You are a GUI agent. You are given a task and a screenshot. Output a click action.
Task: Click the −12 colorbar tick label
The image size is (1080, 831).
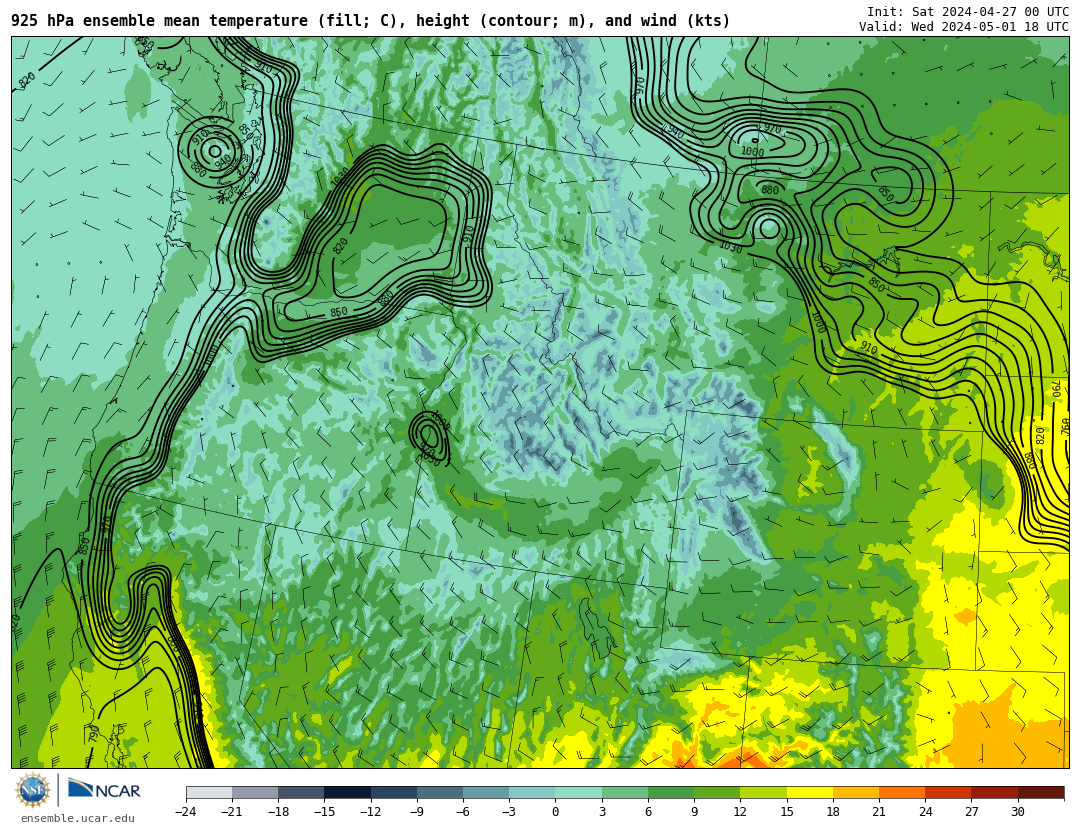pos(371,812)
